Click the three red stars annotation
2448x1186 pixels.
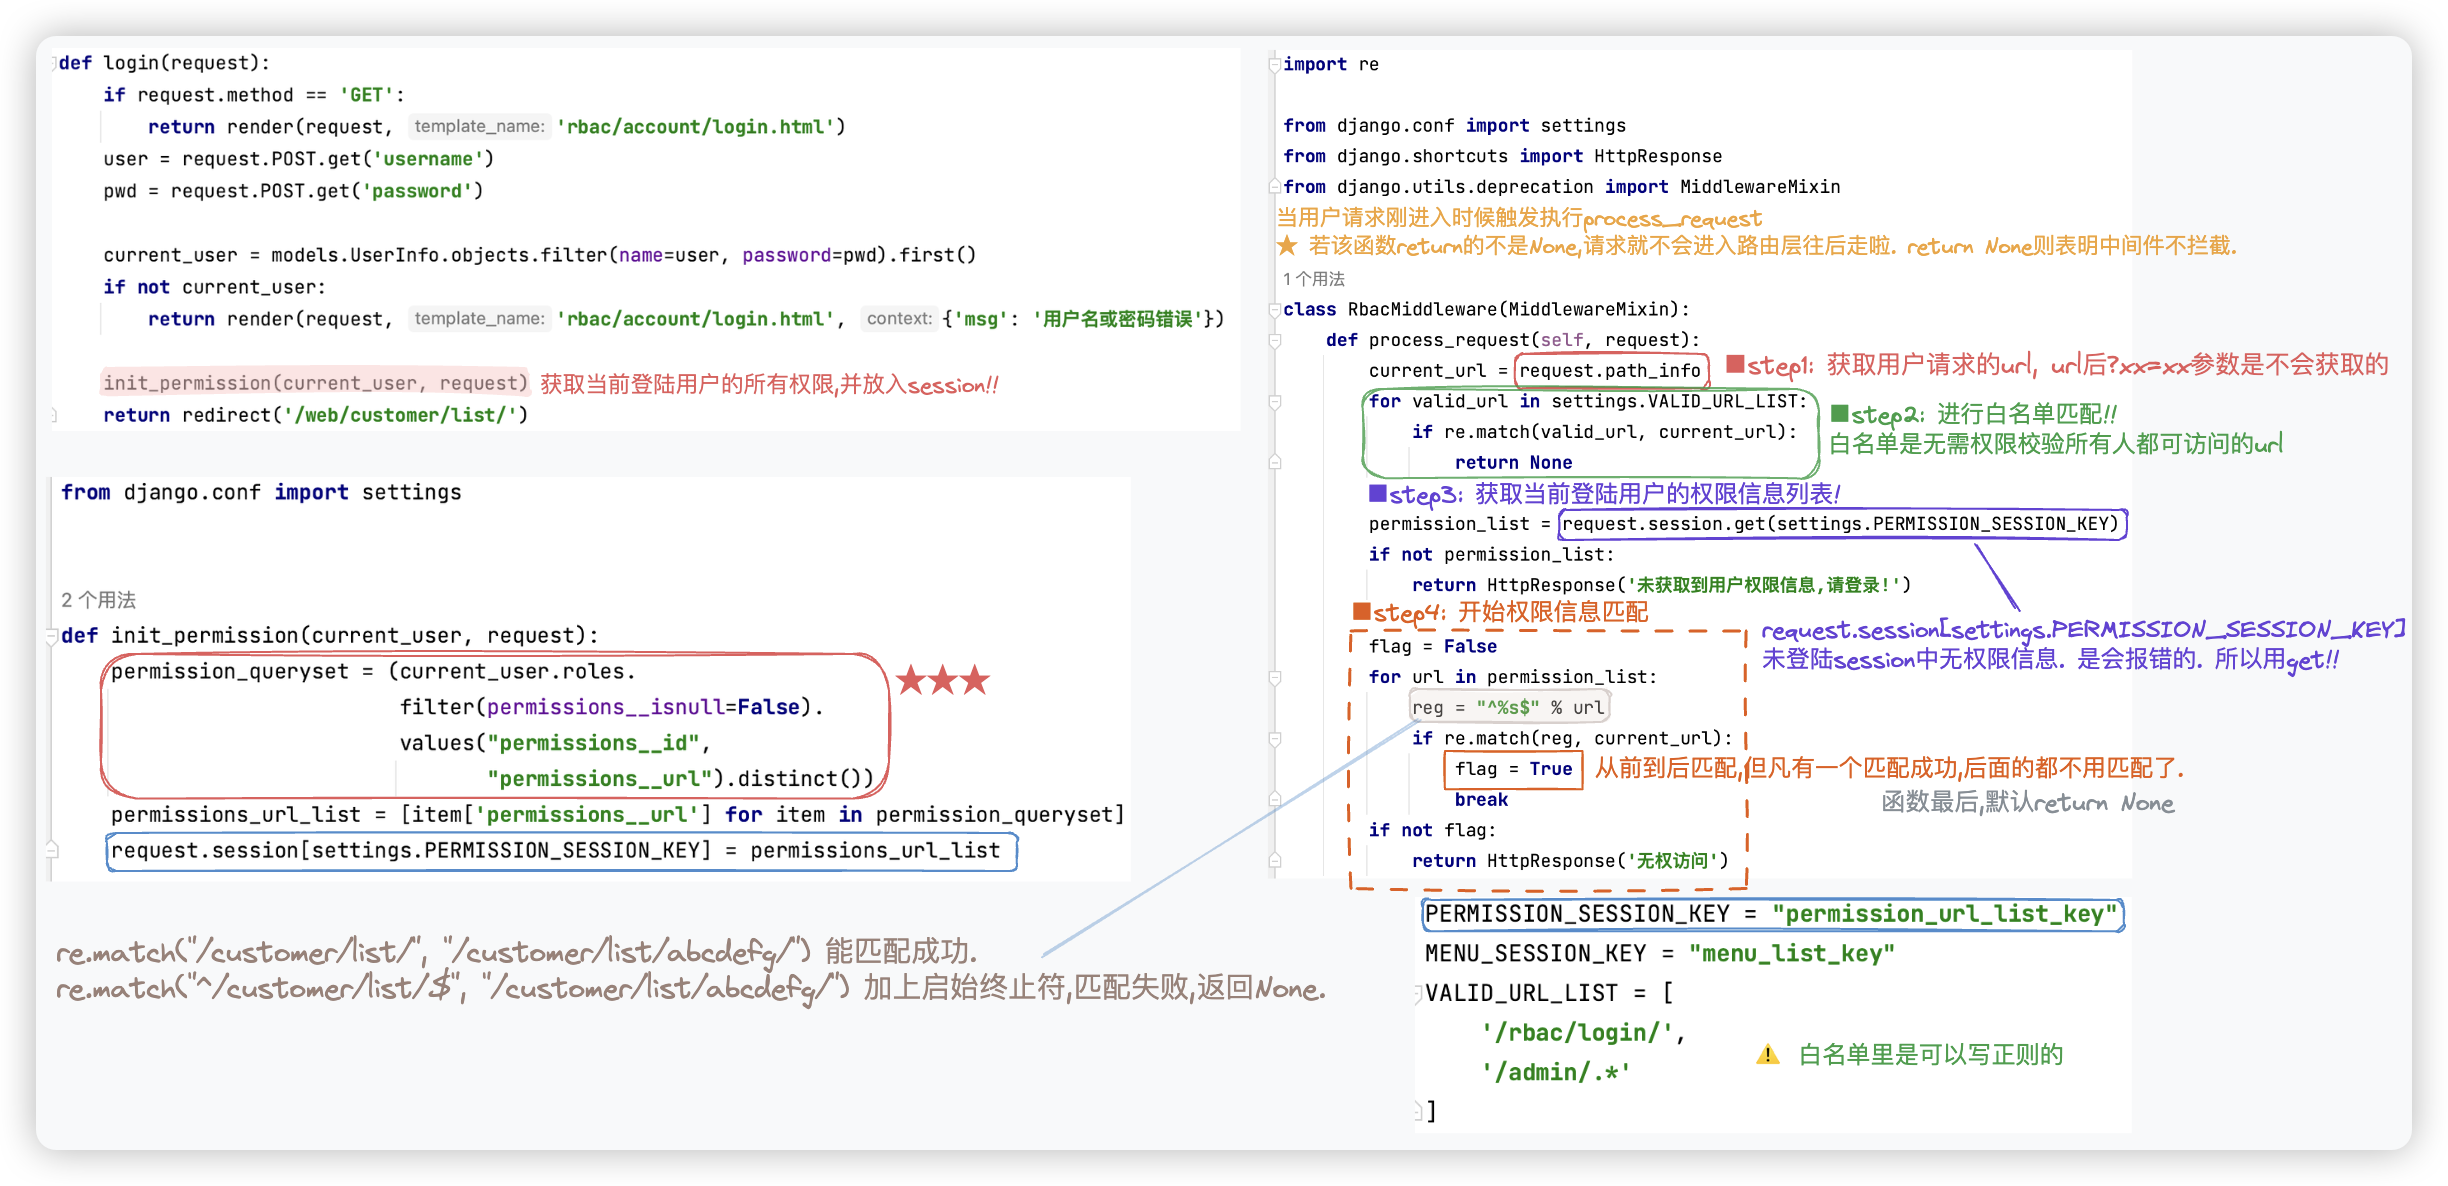(x=942, y=681)
